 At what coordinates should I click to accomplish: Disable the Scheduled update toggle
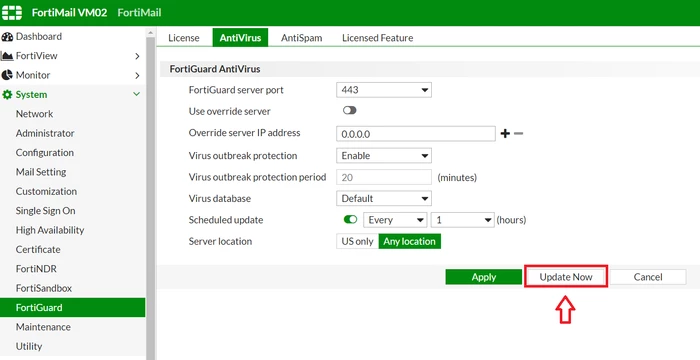350,219
